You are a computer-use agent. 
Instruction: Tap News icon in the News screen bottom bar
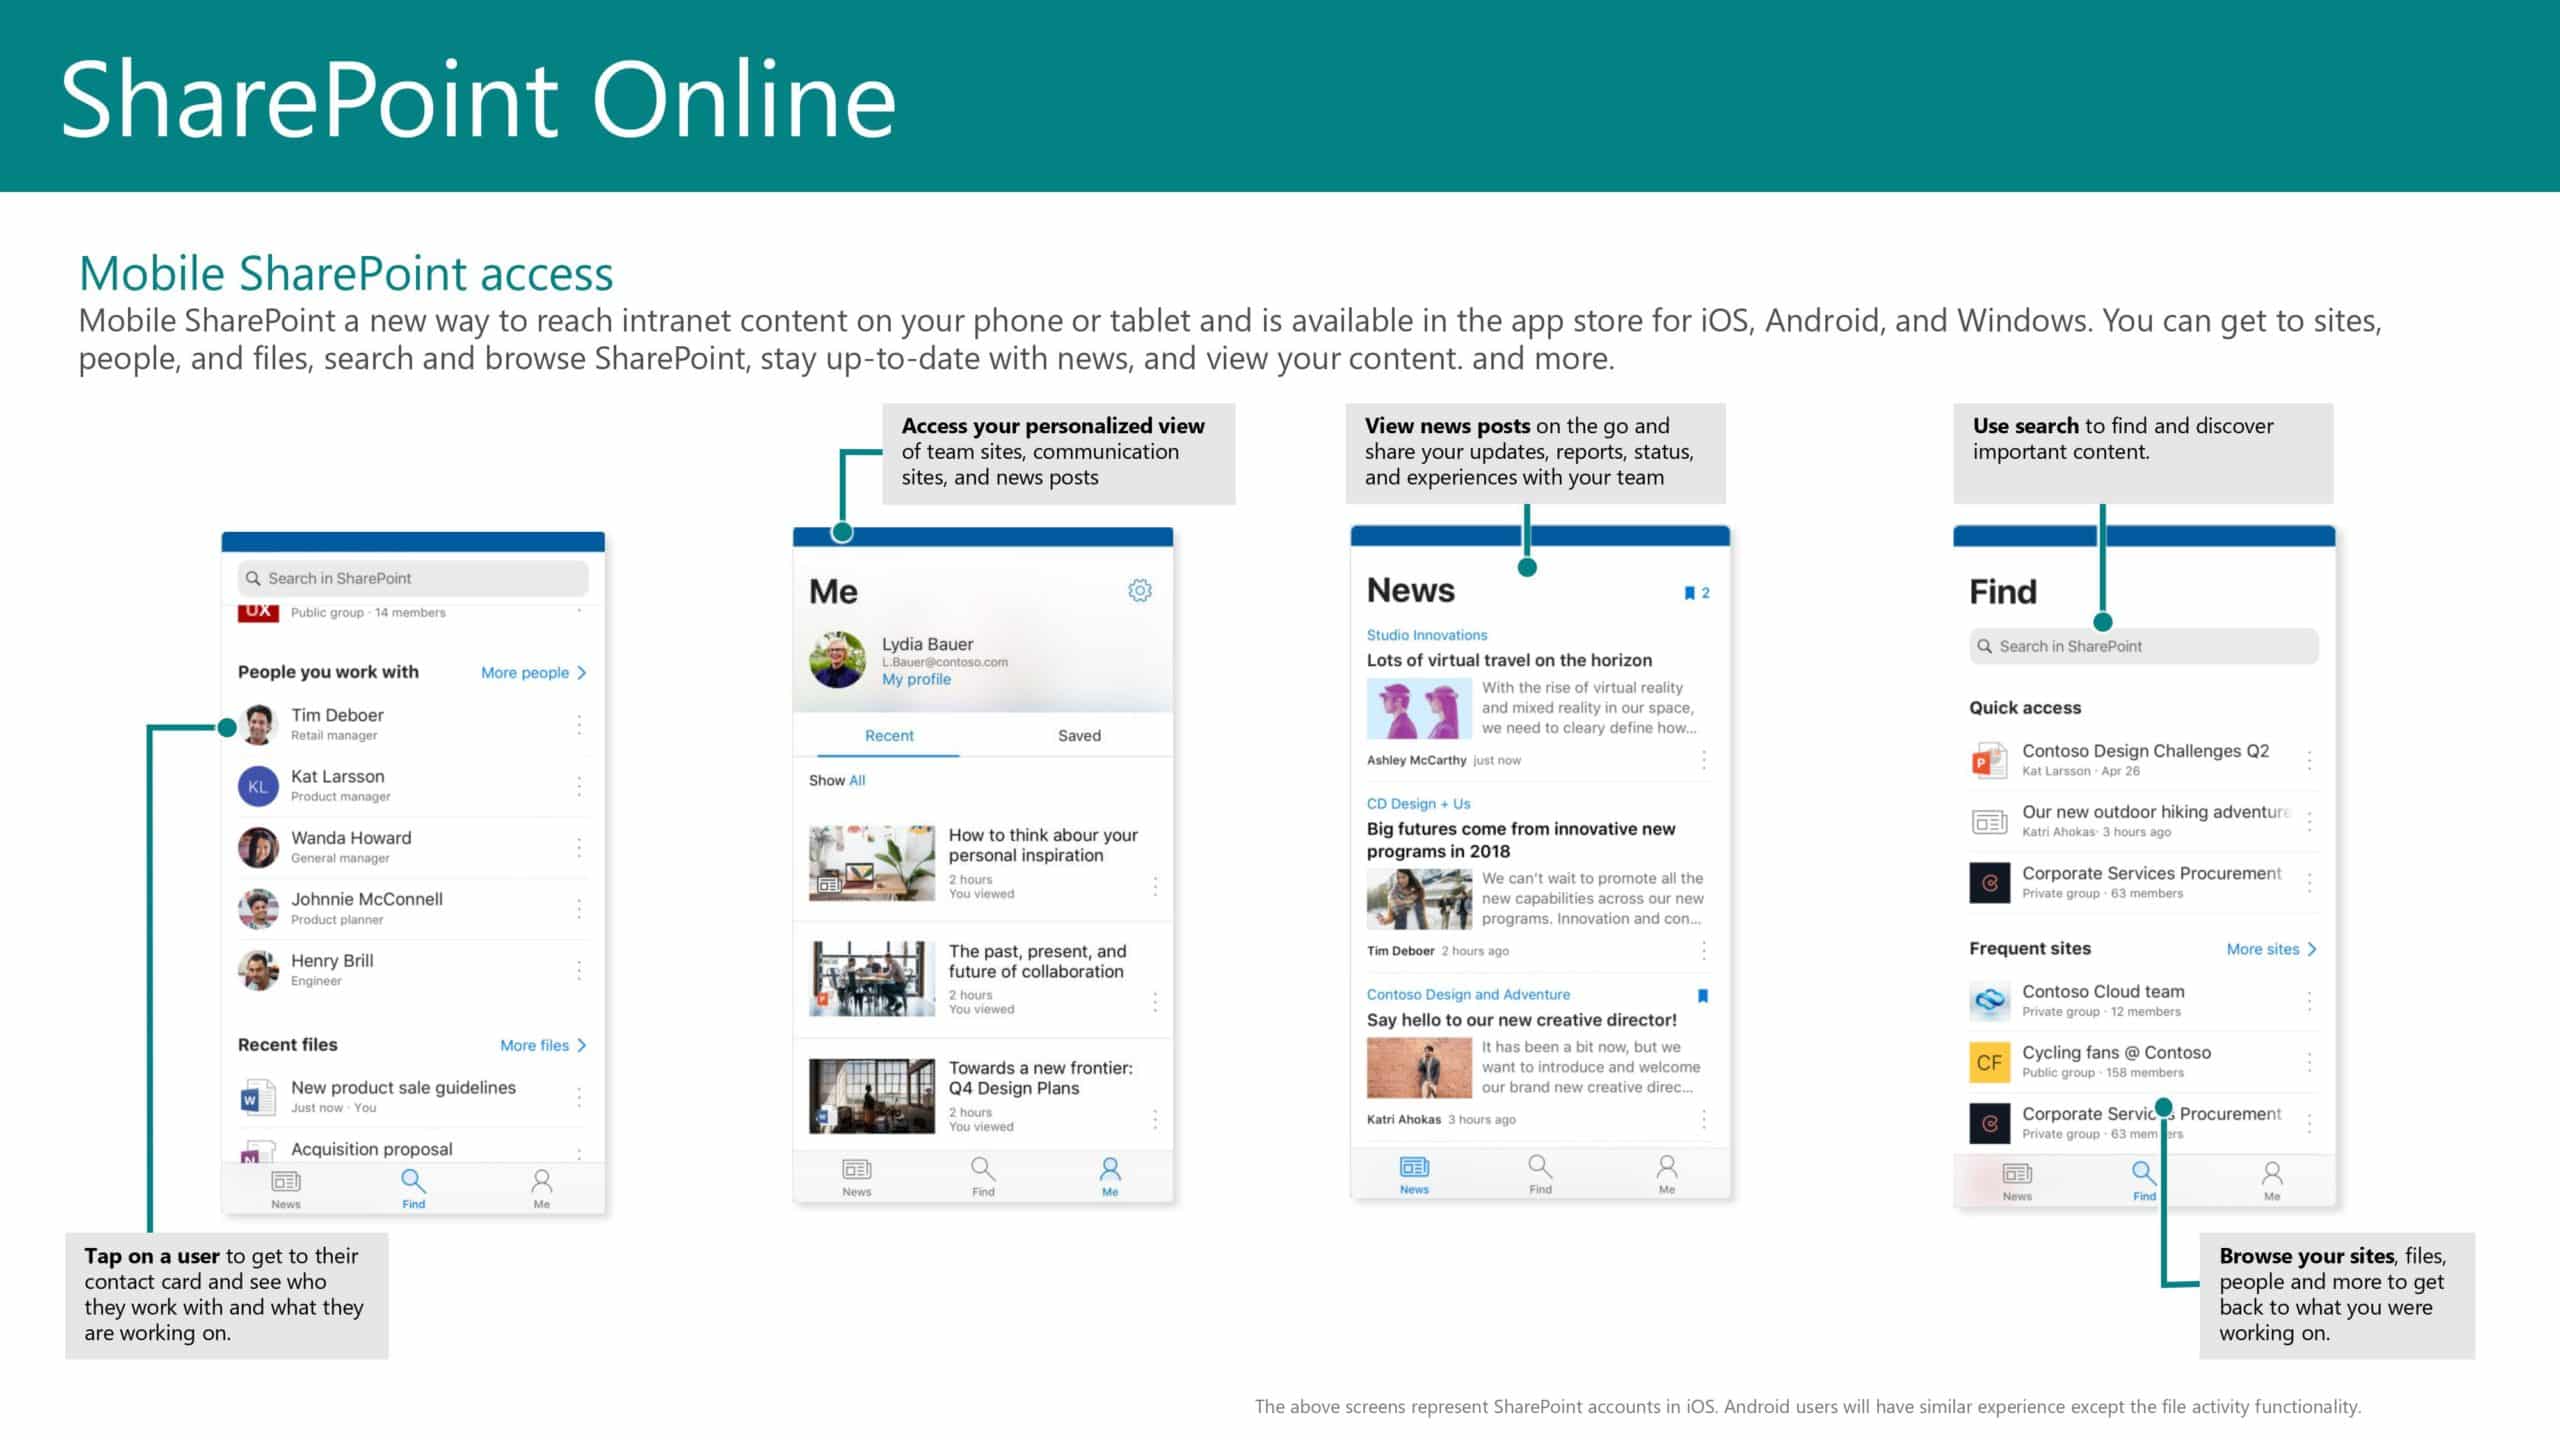pos(1414,1174)
